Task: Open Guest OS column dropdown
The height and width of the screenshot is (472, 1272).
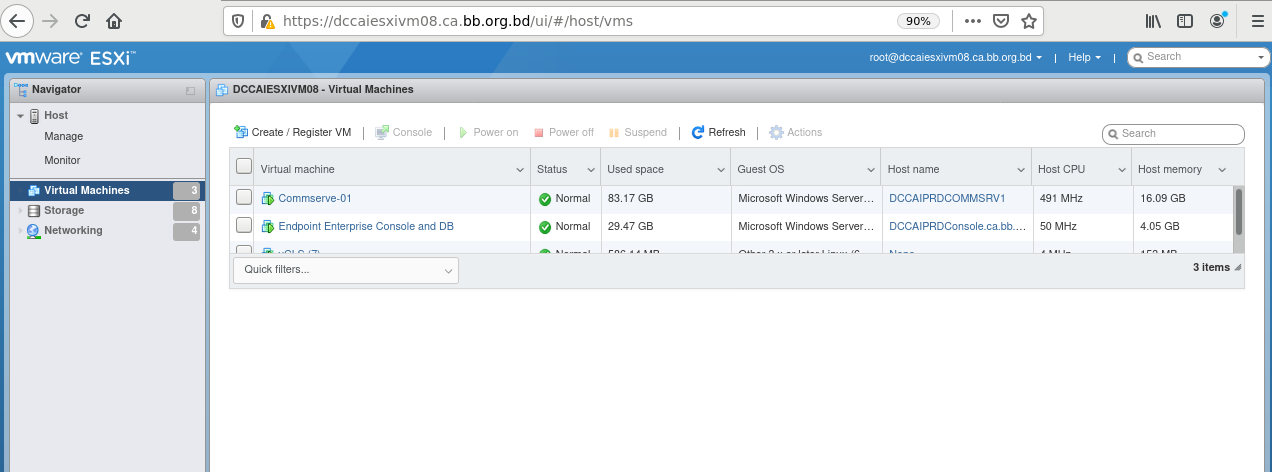Action: pos(870,170)
